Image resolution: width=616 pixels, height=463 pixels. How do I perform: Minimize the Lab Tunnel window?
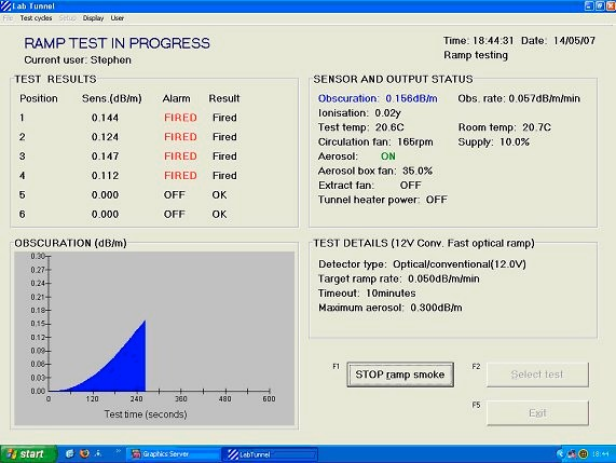(589, 6)
